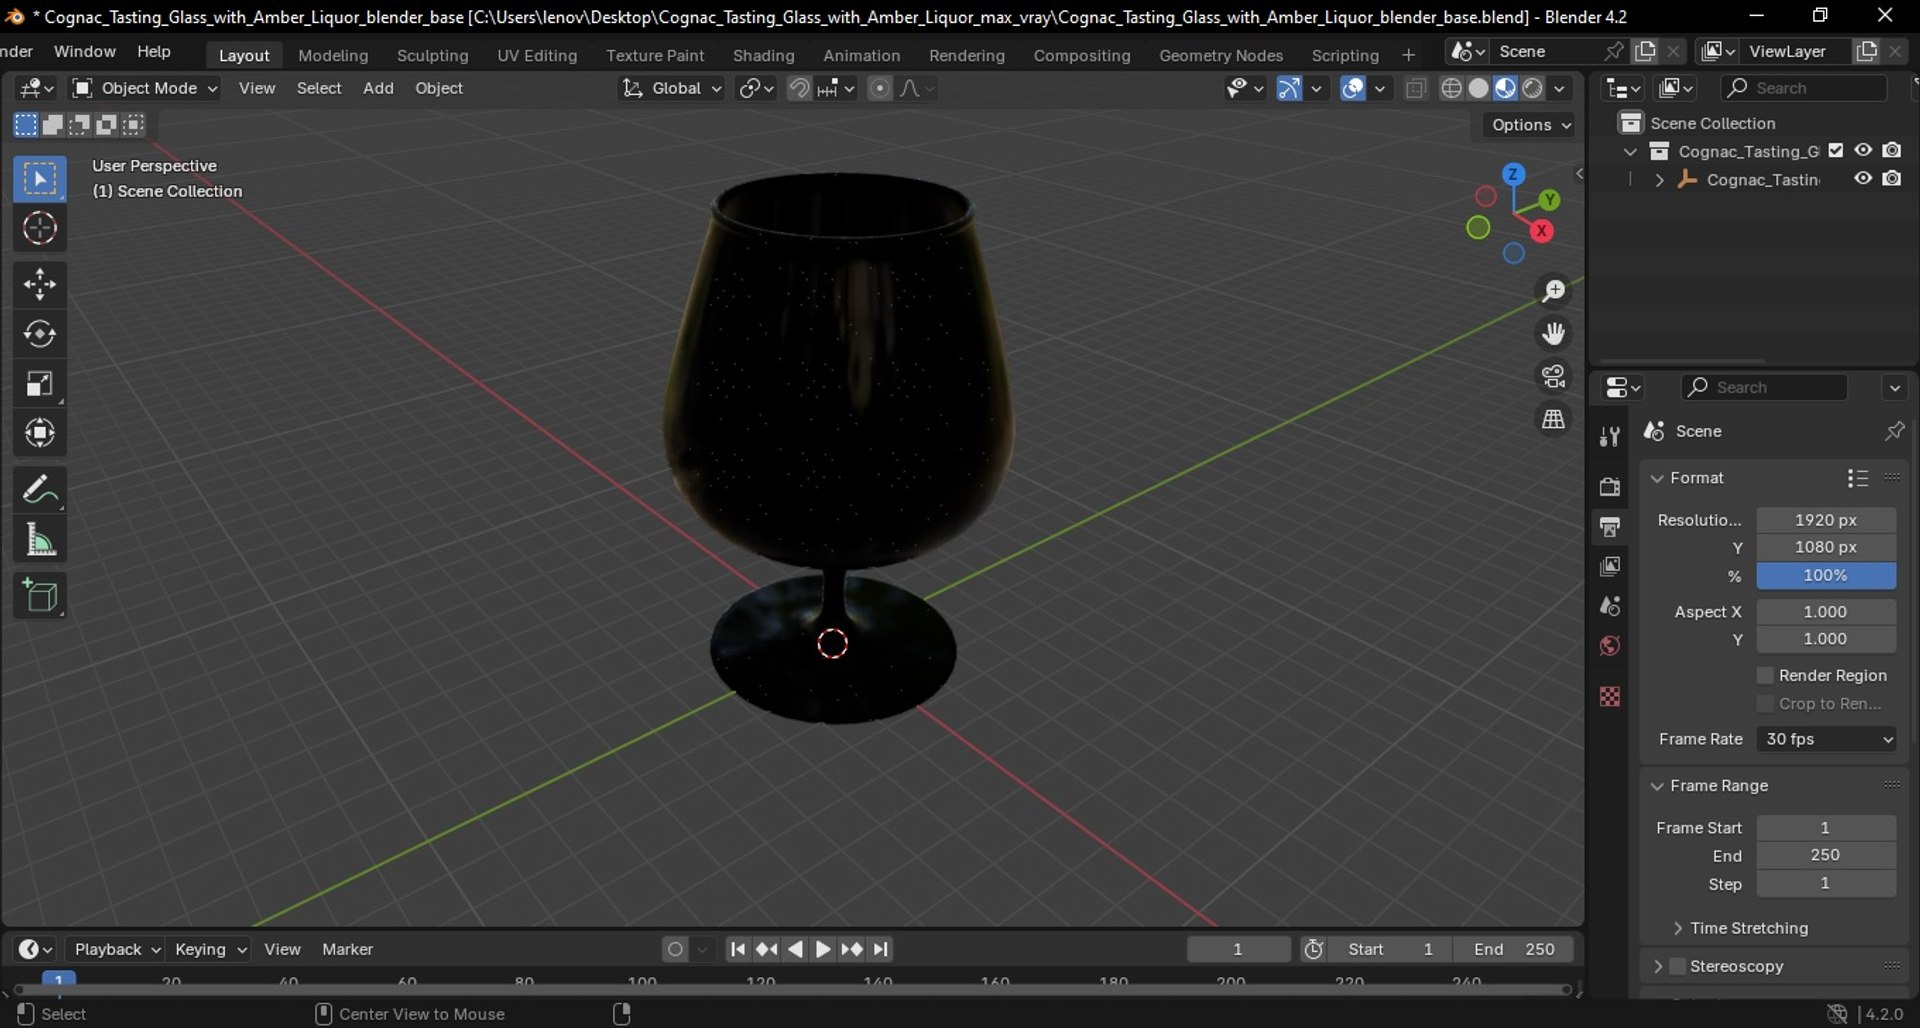Screen dimensions: 1920x1028
Task: Enable the Render Region checkbox
Action: tap(1765, 676)
